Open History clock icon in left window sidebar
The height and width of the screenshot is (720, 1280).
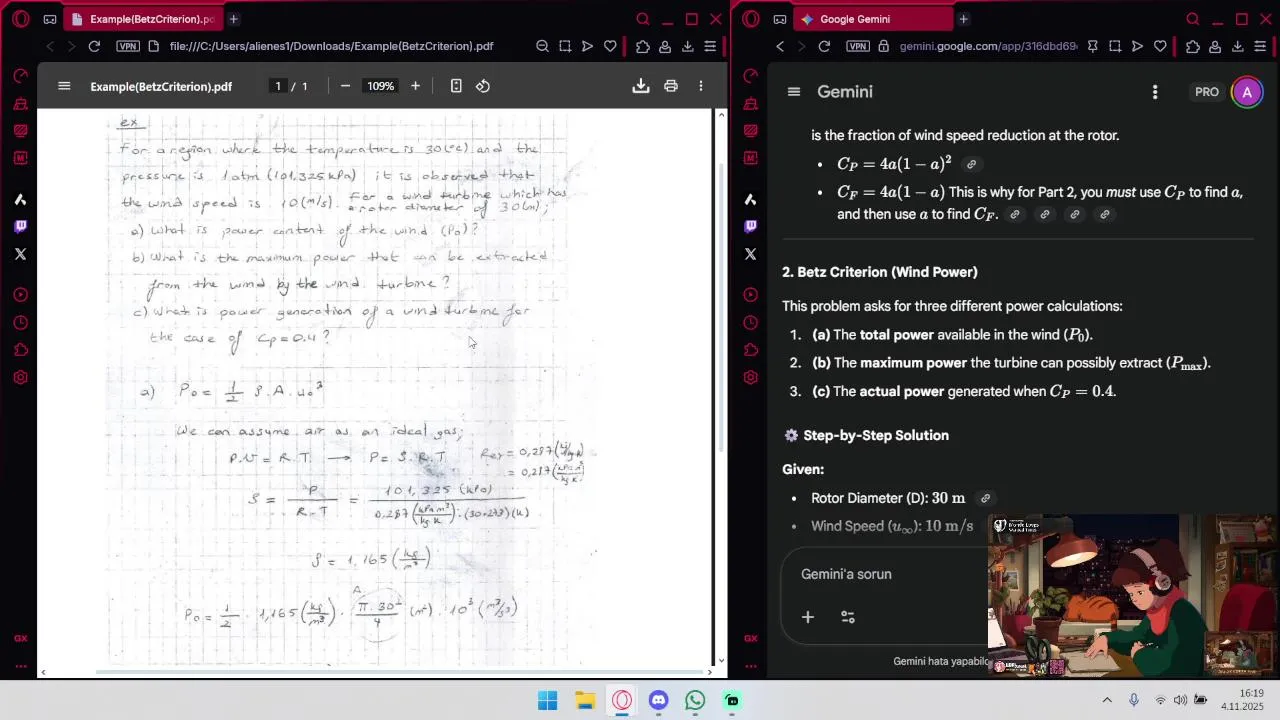pyautogui.click(x=21, y=323)
